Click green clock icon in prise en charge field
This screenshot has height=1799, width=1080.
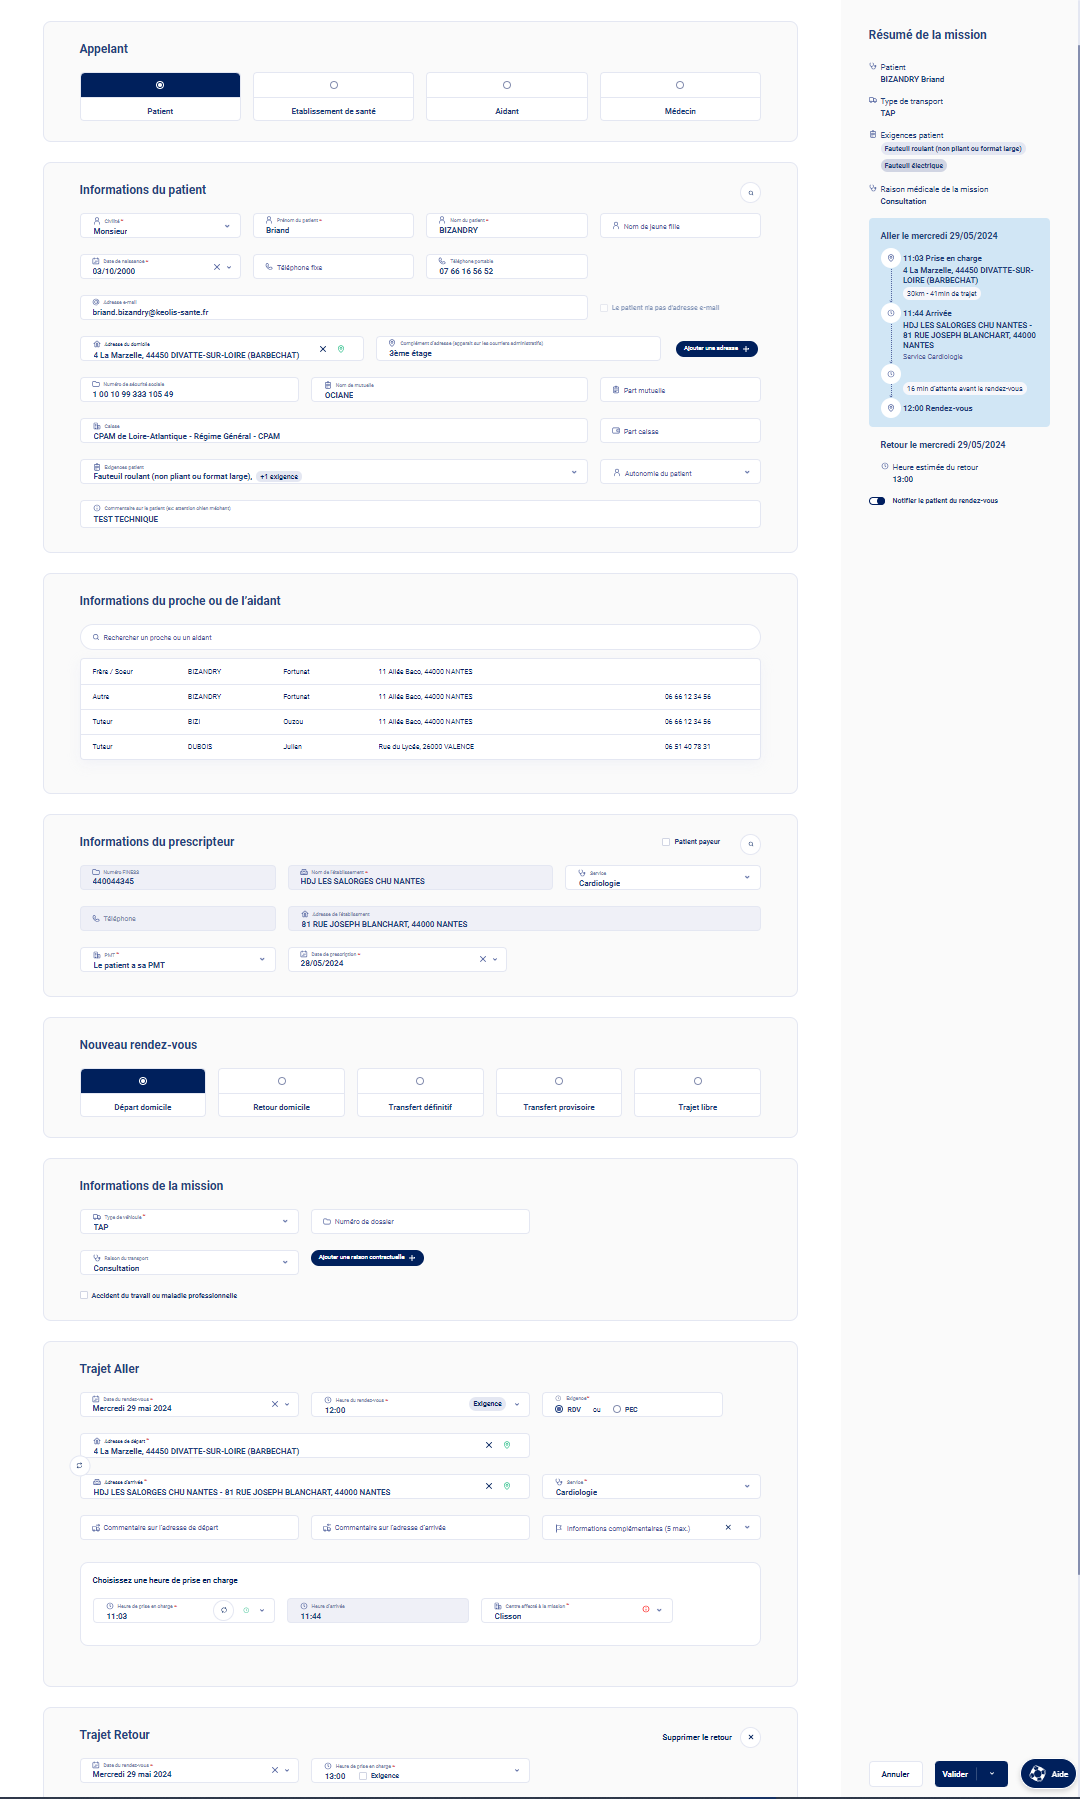click(x=246, y=1610)
